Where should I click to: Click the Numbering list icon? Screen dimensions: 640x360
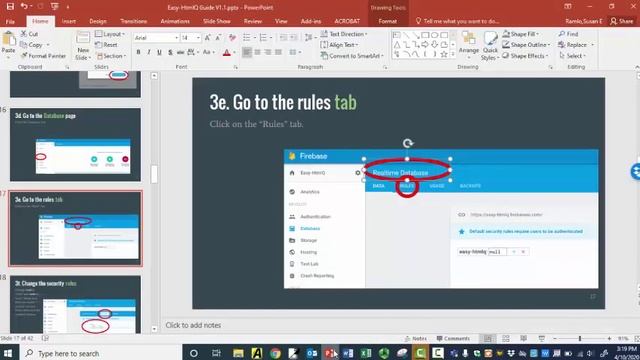[x=263, y=38]
